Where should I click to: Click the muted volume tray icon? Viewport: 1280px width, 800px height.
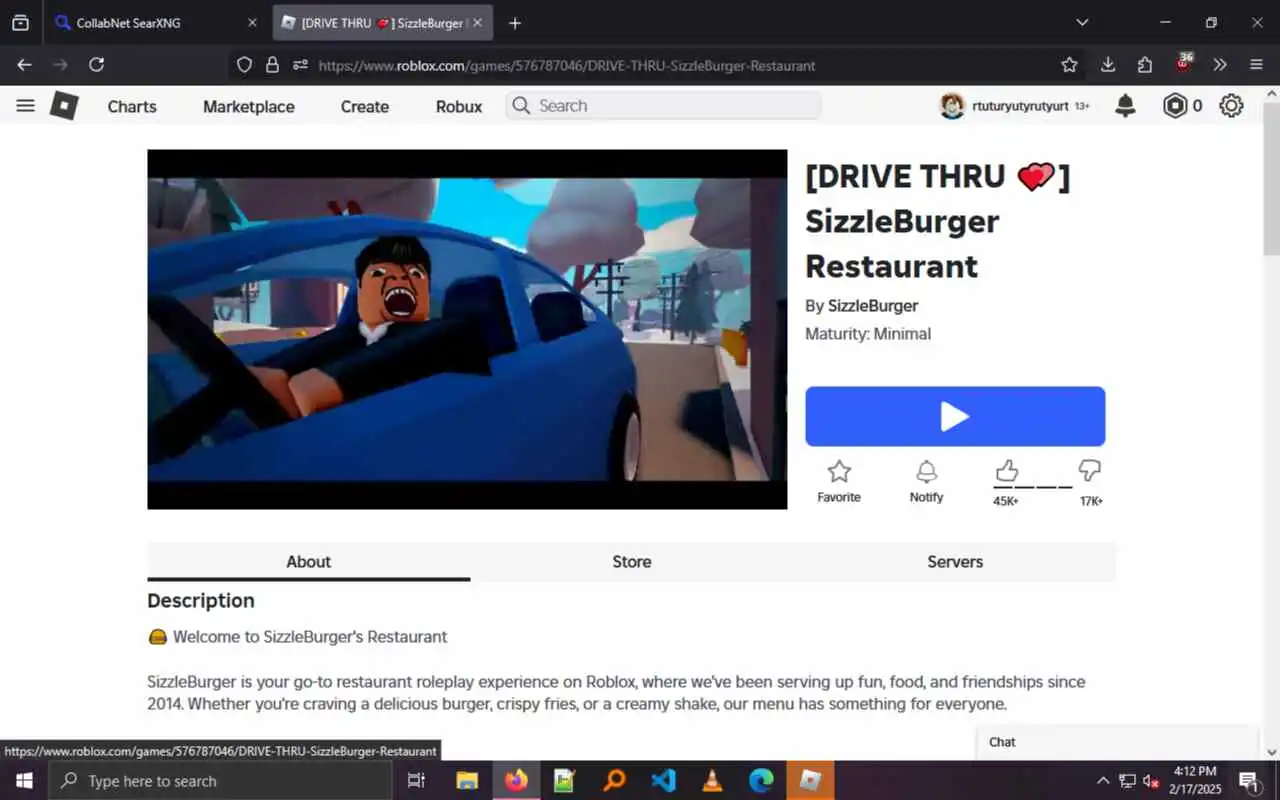(x=1151, y=781)
